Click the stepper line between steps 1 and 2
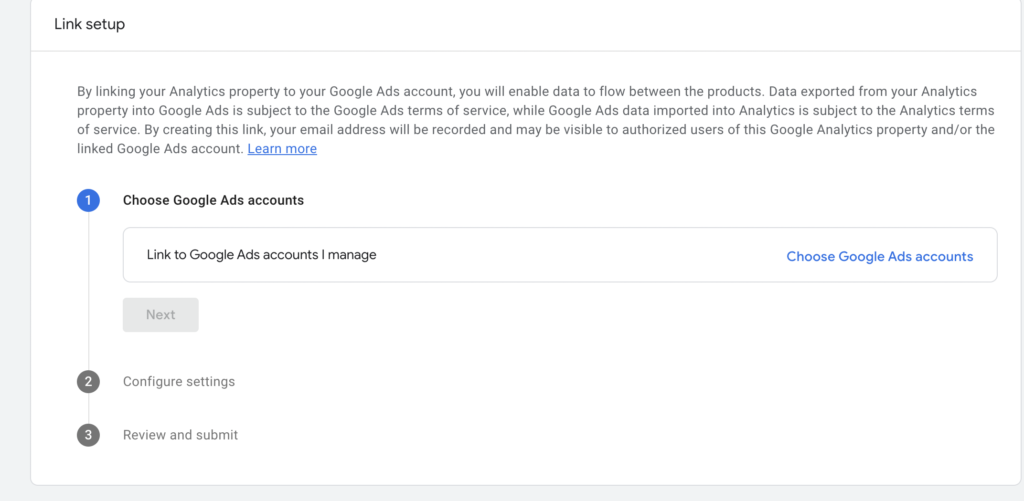 click(88, 291)
